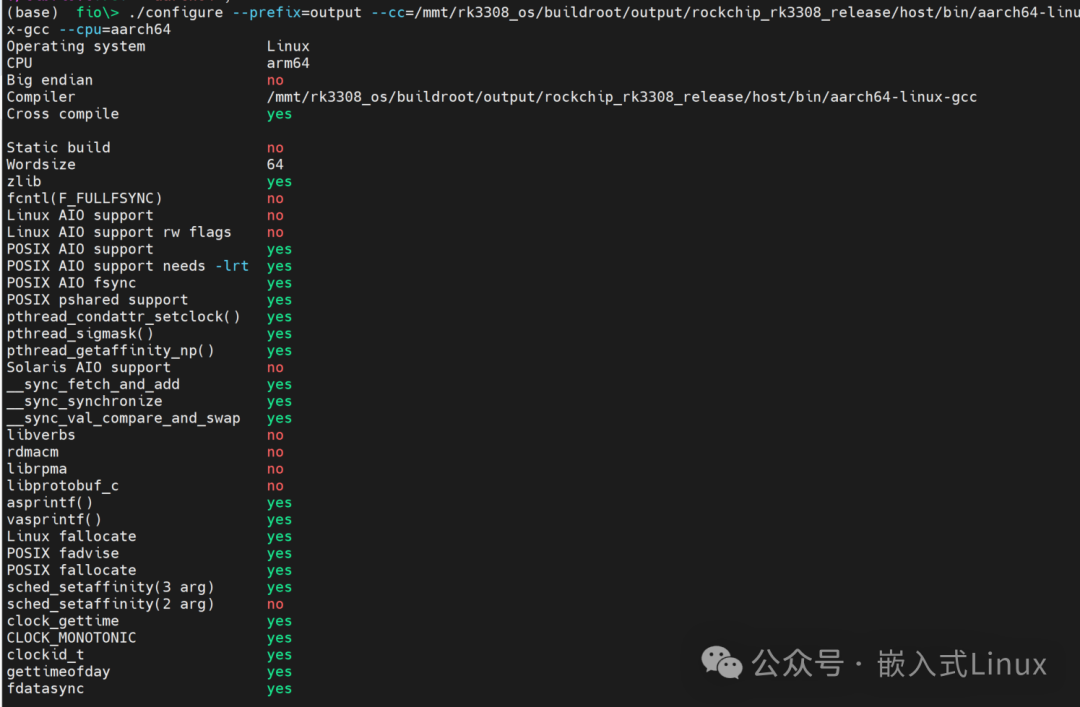This screenshot has height=707, width=1080.
Task: Click the "__sync_synchronize" label
Action: [x=84, y=401]
